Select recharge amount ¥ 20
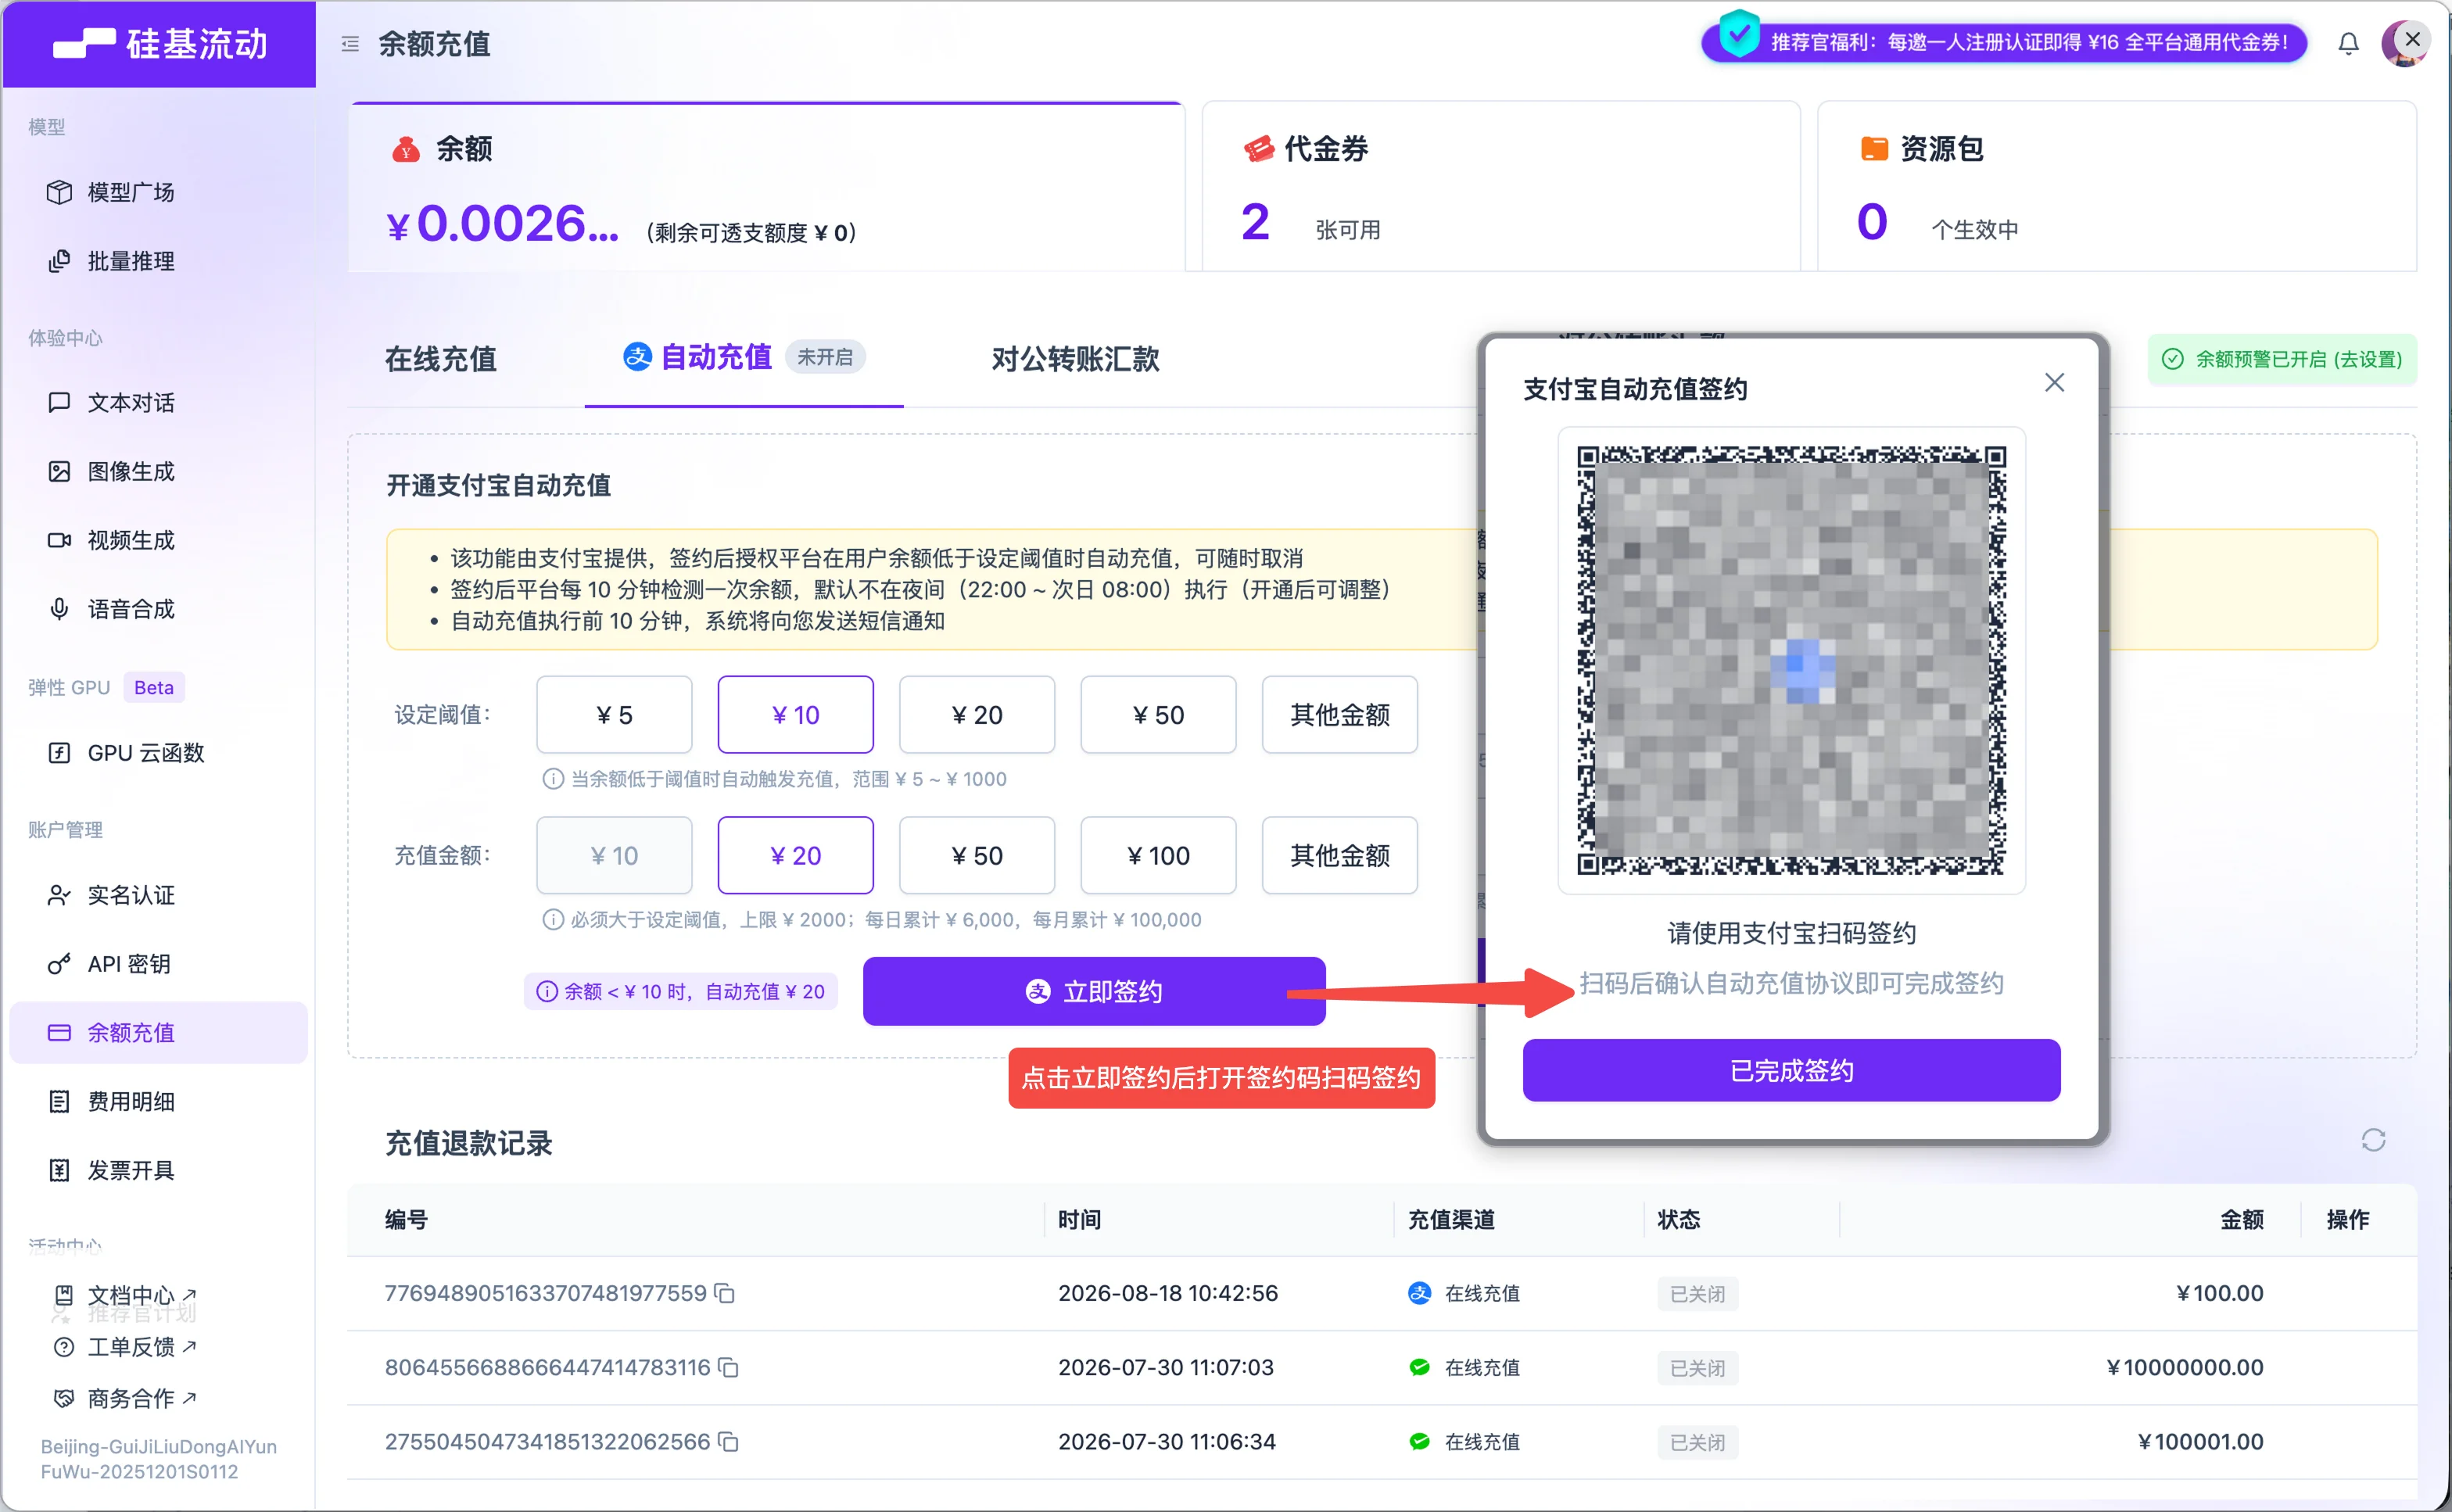Viewport: 2452px width, 1512px height. (x=795, y=855)
